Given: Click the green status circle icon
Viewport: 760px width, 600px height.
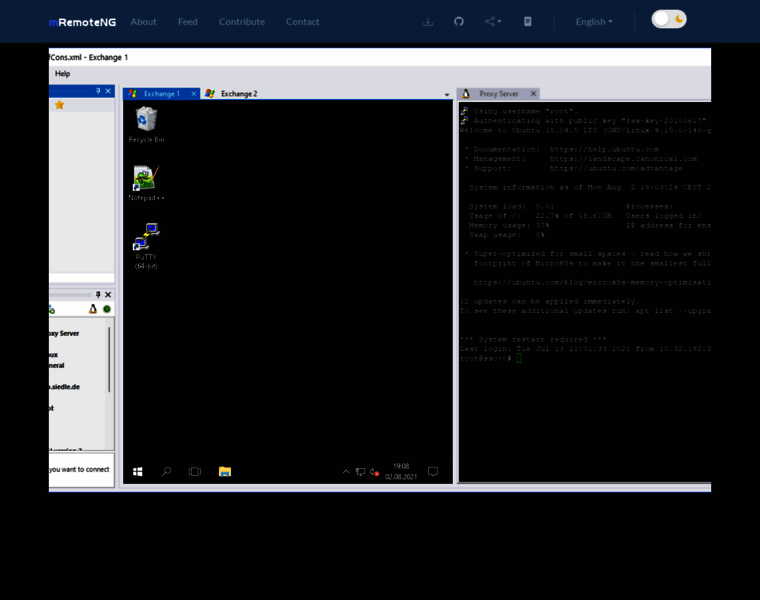Looking at the screenshot, I should [x=107, y=309].
